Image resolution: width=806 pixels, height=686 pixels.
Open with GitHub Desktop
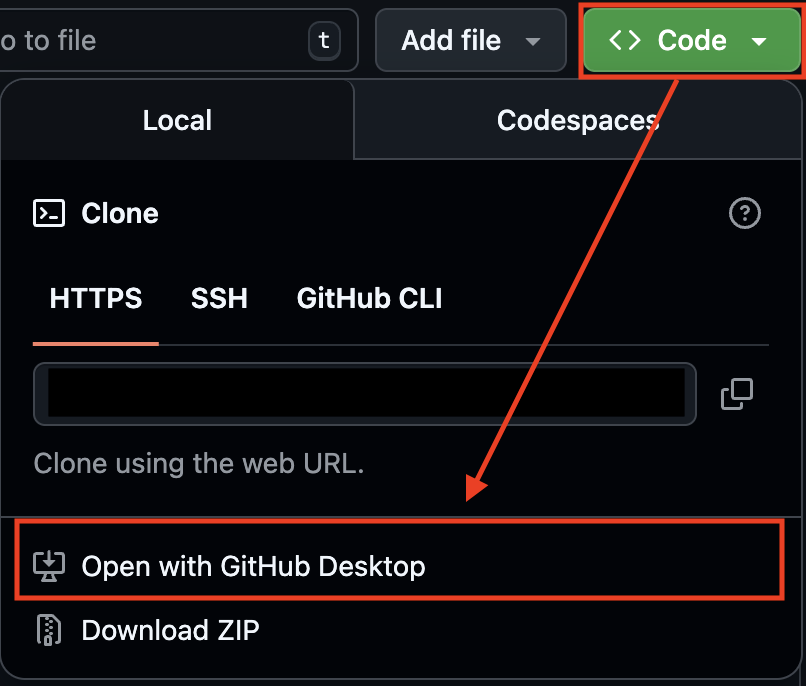pos(253,566)
